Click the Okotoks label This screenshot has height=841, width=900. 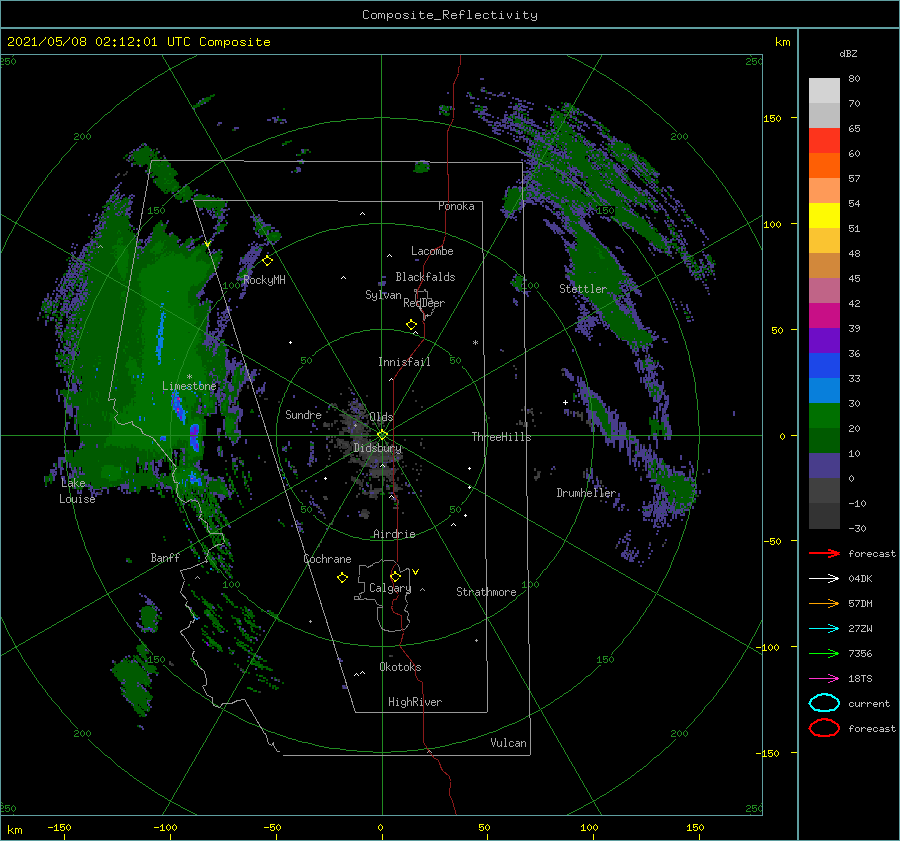(x=400, y=667)
